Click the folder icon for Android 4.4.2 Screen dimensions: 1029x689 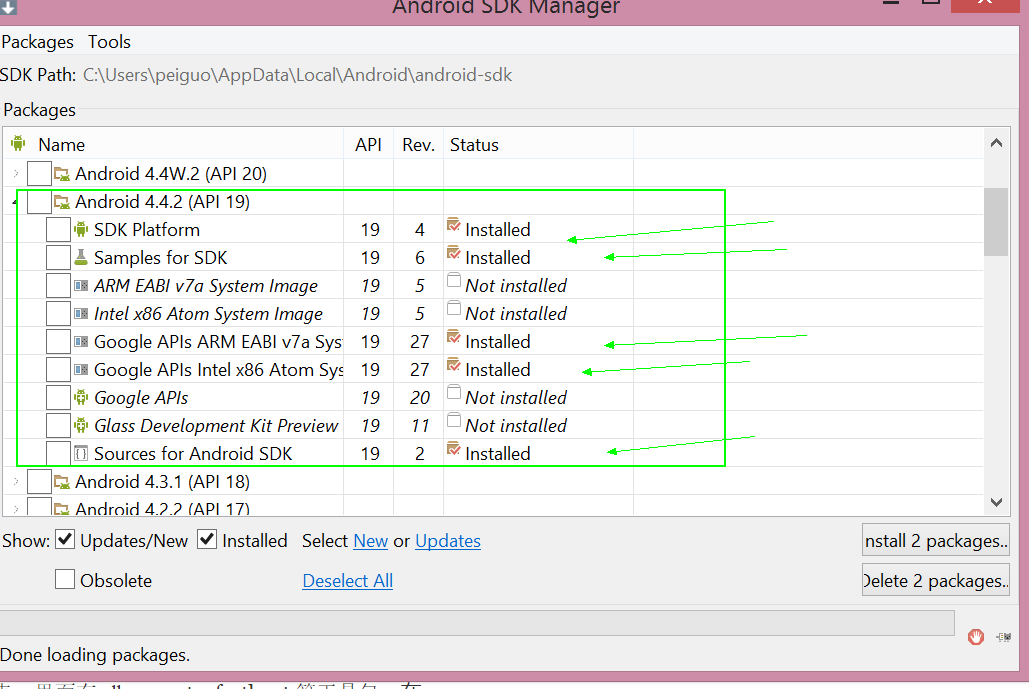(x=62, y=202)
